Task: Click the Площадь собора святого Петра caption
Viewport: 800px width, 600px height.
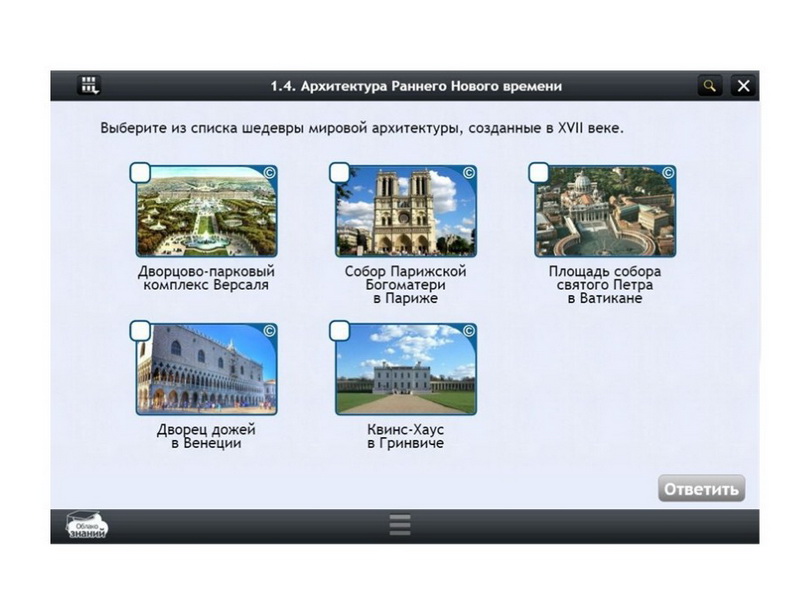Action: click(604, 285)
